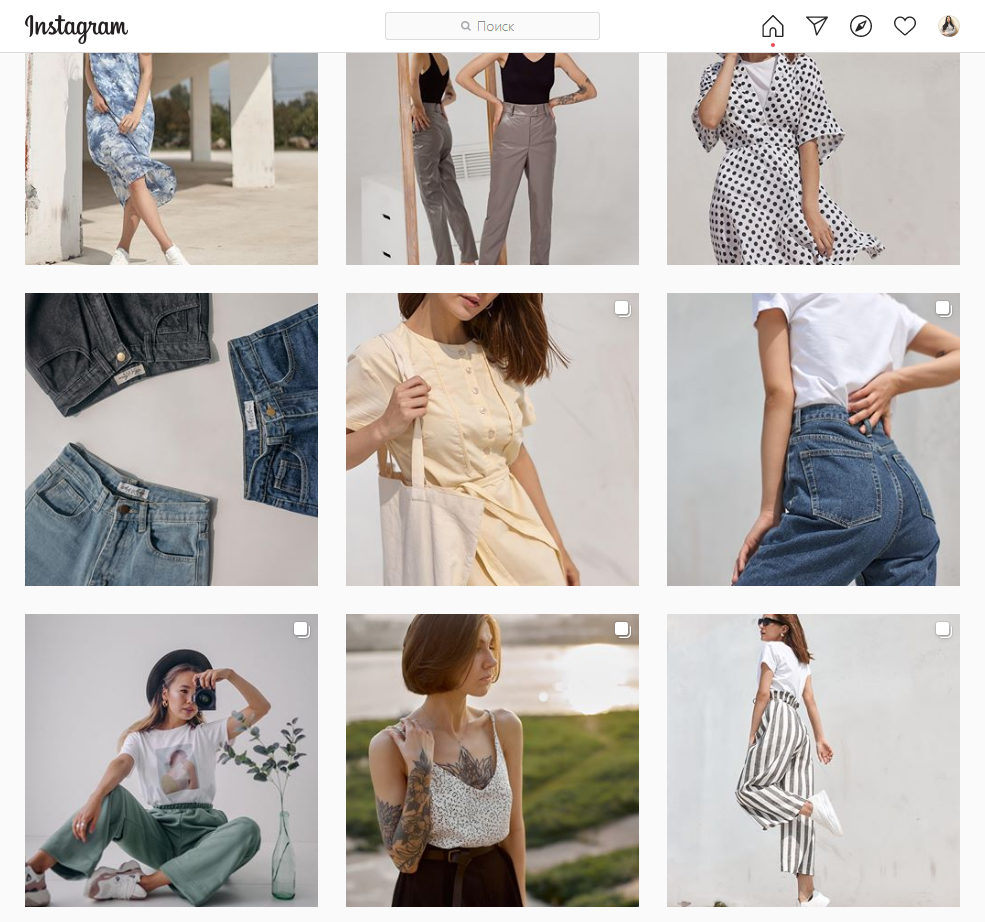Go to the Home feed icon
This screenshot has height=922, width=985.
772,26
